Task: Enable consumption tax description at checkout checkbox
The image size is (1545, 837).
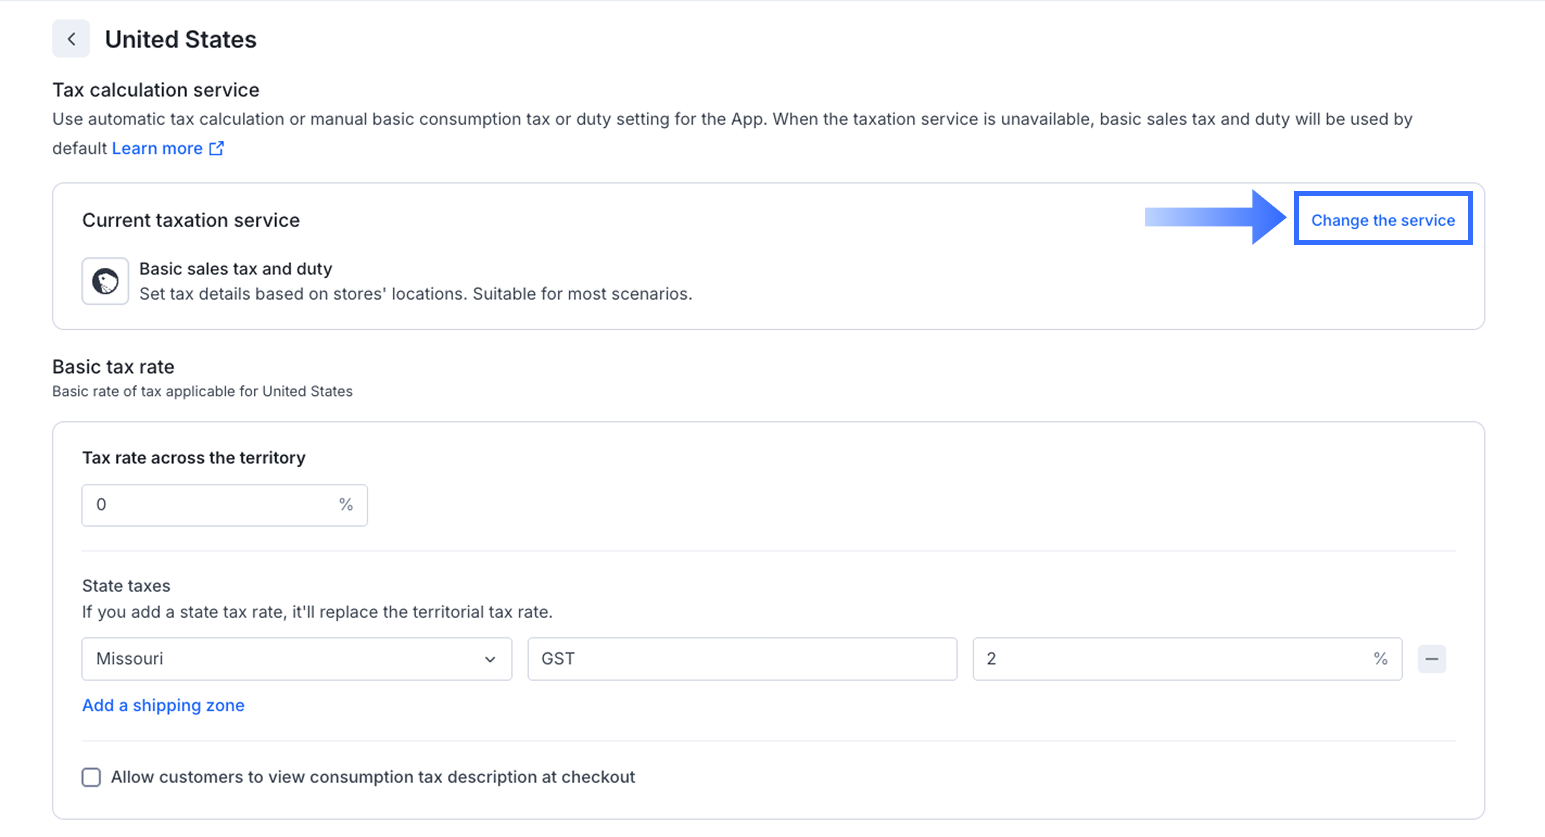Action: pyautogui.click(x=92, y=777)
